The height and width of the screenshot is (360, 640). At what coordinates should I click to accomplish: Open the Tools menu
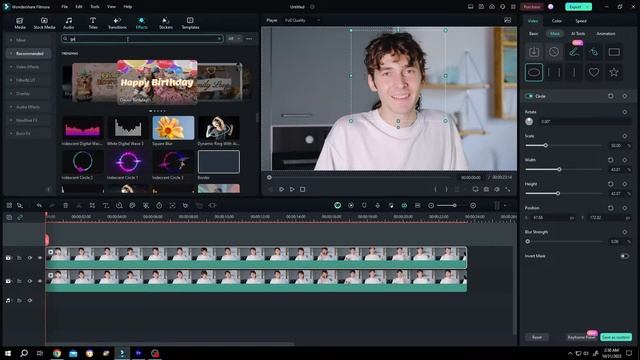tap(95, 7)
